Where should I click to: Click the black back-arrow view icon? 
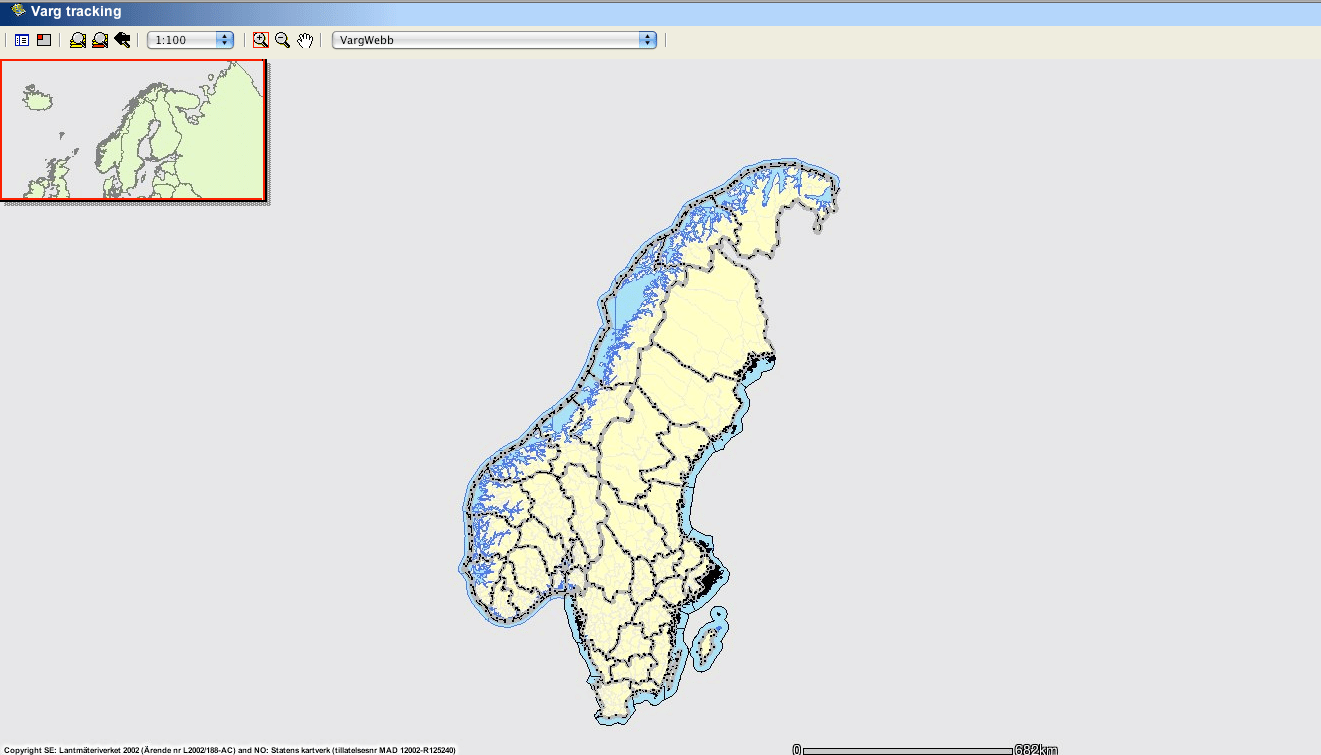tap(122, 40)
